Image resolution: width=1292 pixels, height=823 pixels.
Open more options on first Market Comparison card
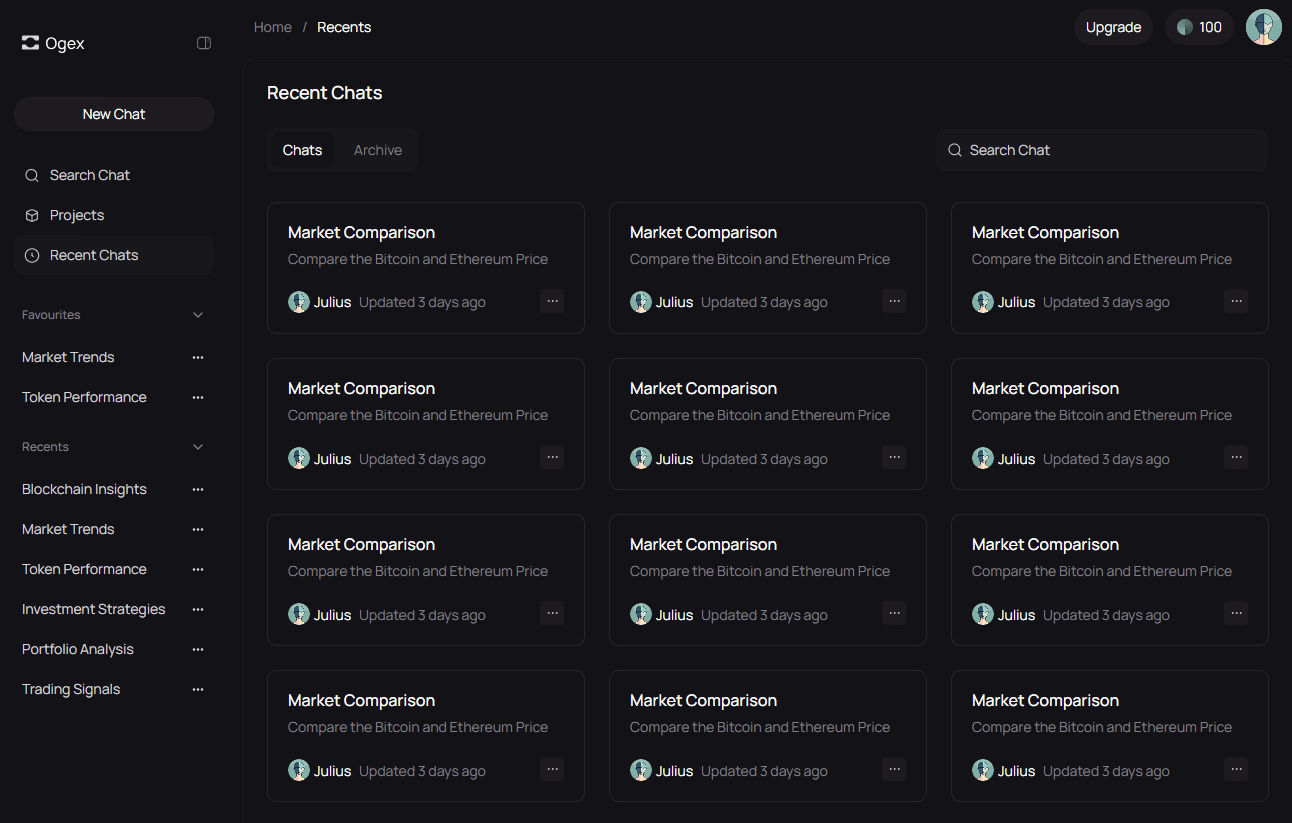click(552, 301)
